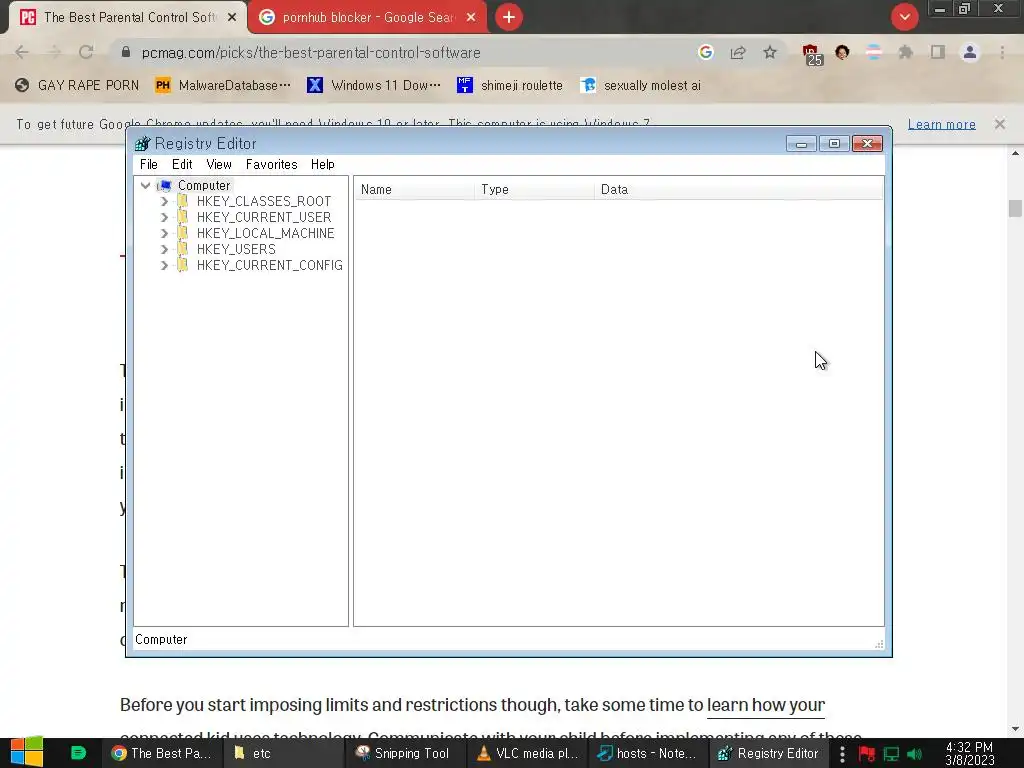This screenshot has height=768, width=1024.
Task: Collapse the Computer root node
Action: tap(146, 185)
